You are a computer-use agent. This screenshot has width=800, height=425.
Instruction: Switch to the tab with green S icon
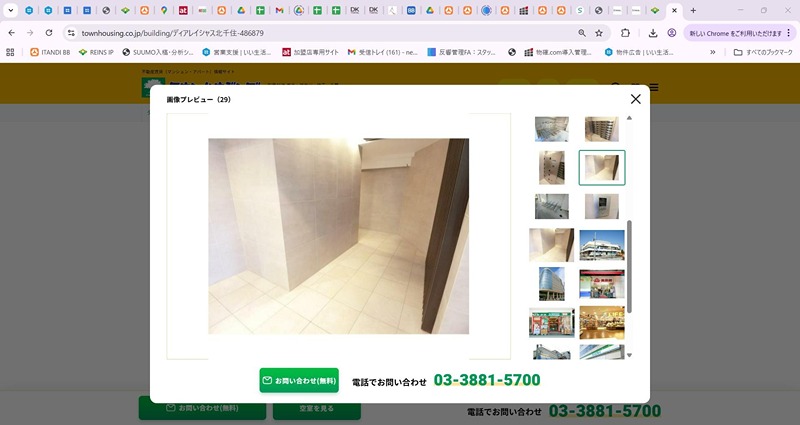coord(580,10)
